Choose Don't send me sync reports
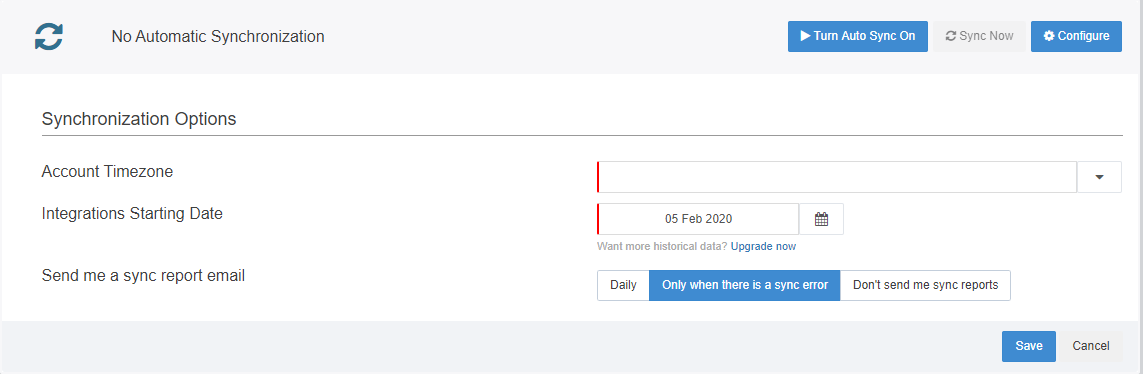1143x374 pixels. (x=925, y=285)
